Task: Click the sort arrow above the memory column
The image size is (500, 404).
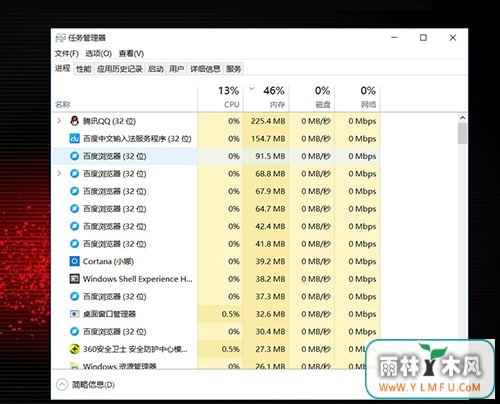Action: pos(252,89)
